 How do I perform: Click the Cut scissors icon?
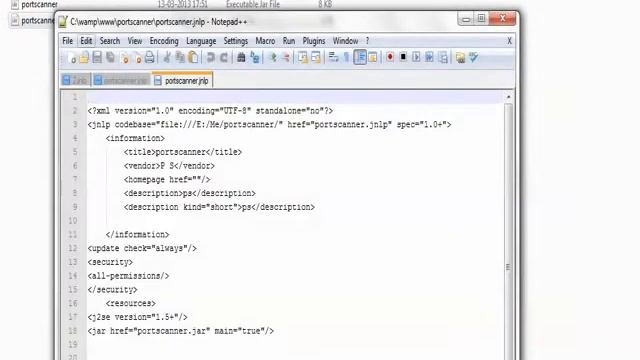(x=167, y=58)
